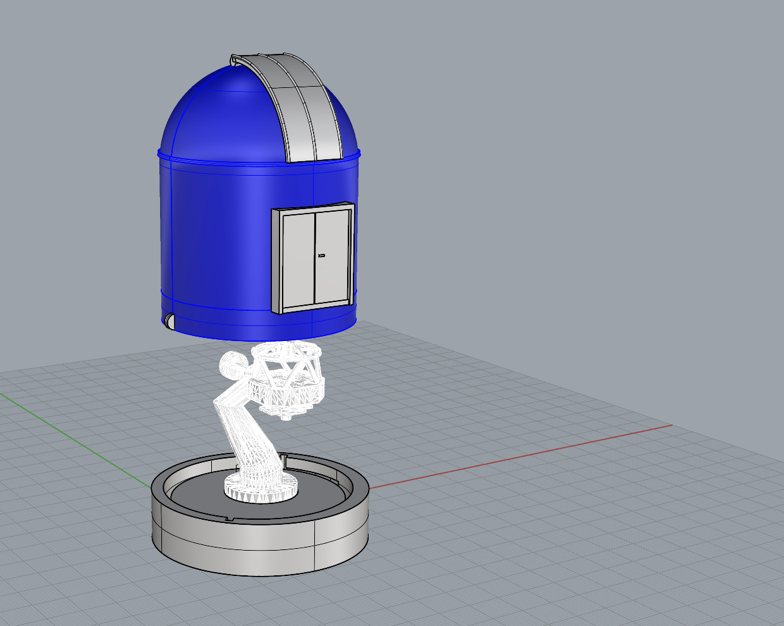Select small grey cylinder at dome bottom edge
This screenshot has width=784, height=626.
pos(170,321)
